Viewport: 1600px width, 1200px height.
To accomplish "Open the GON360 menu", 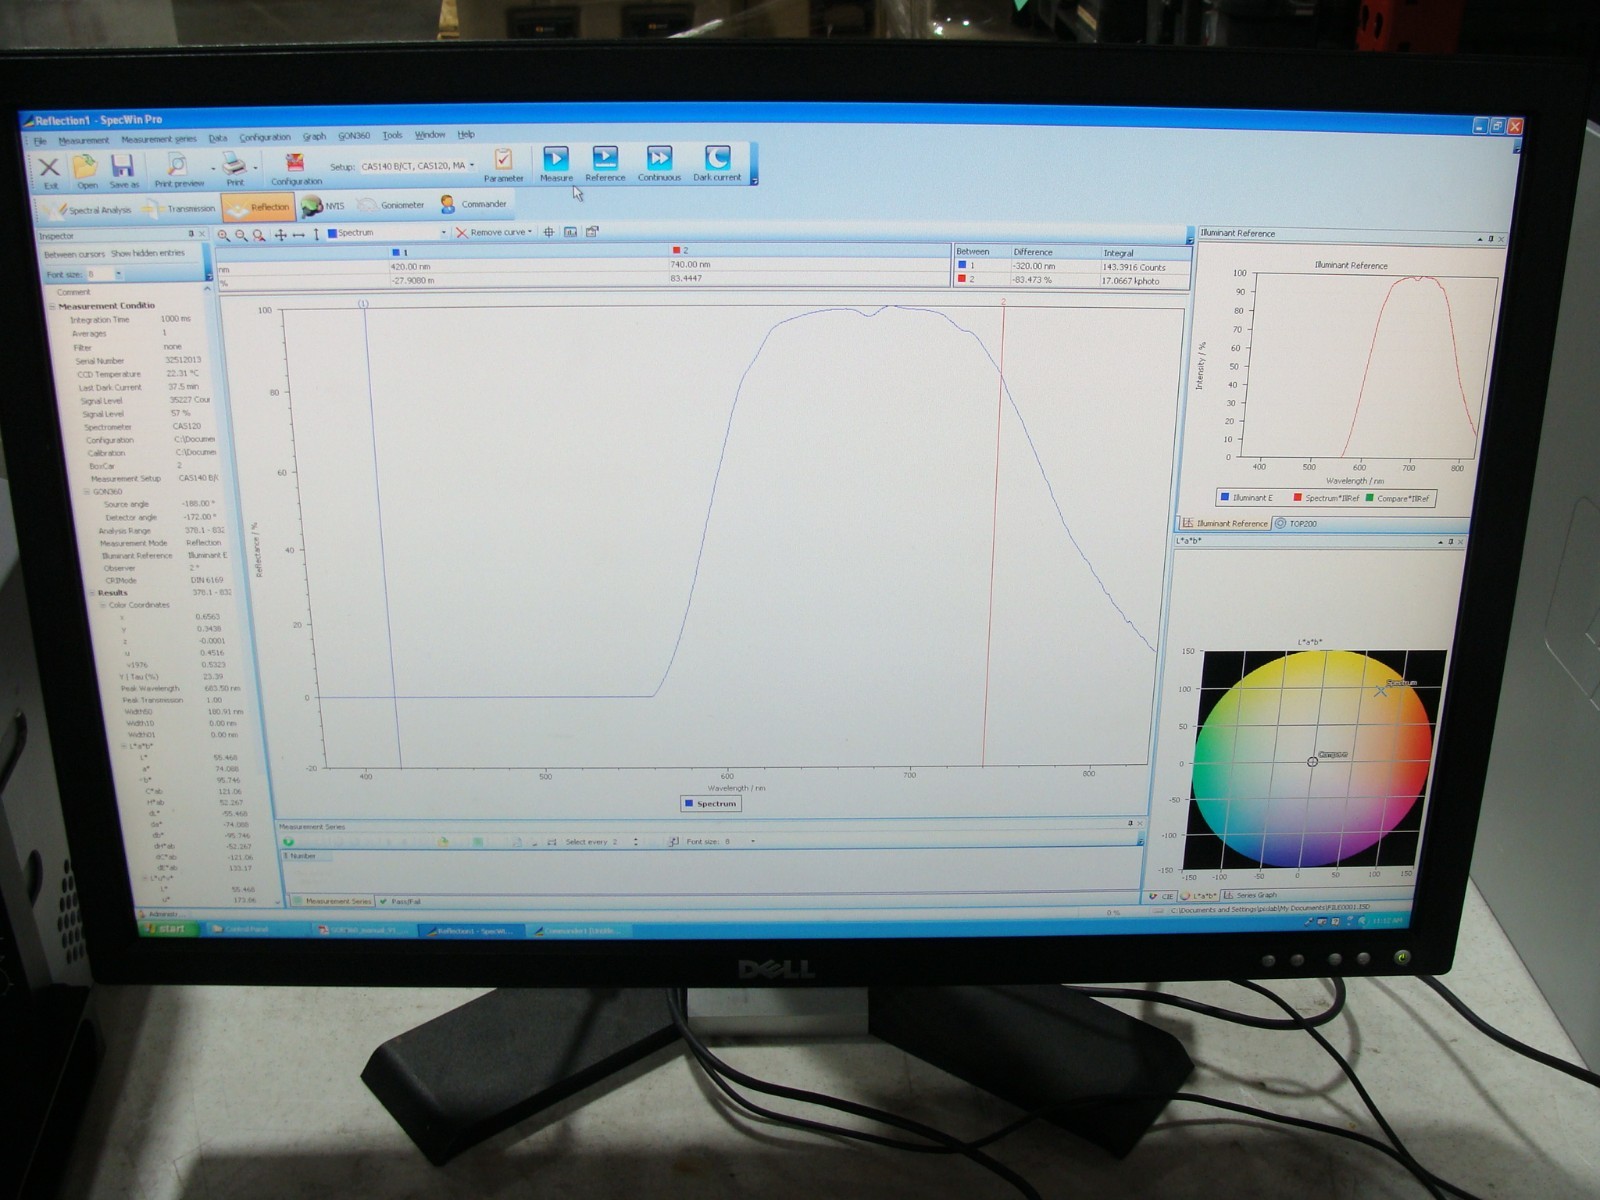I will (x=355, y=136).
